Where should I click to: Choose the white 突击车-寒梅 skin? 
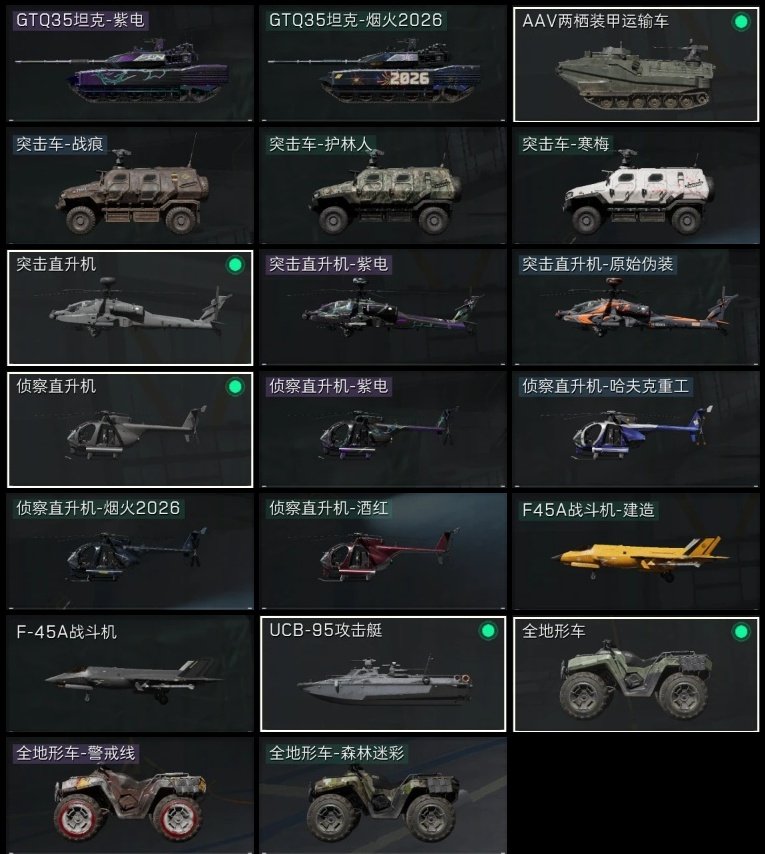636,186
